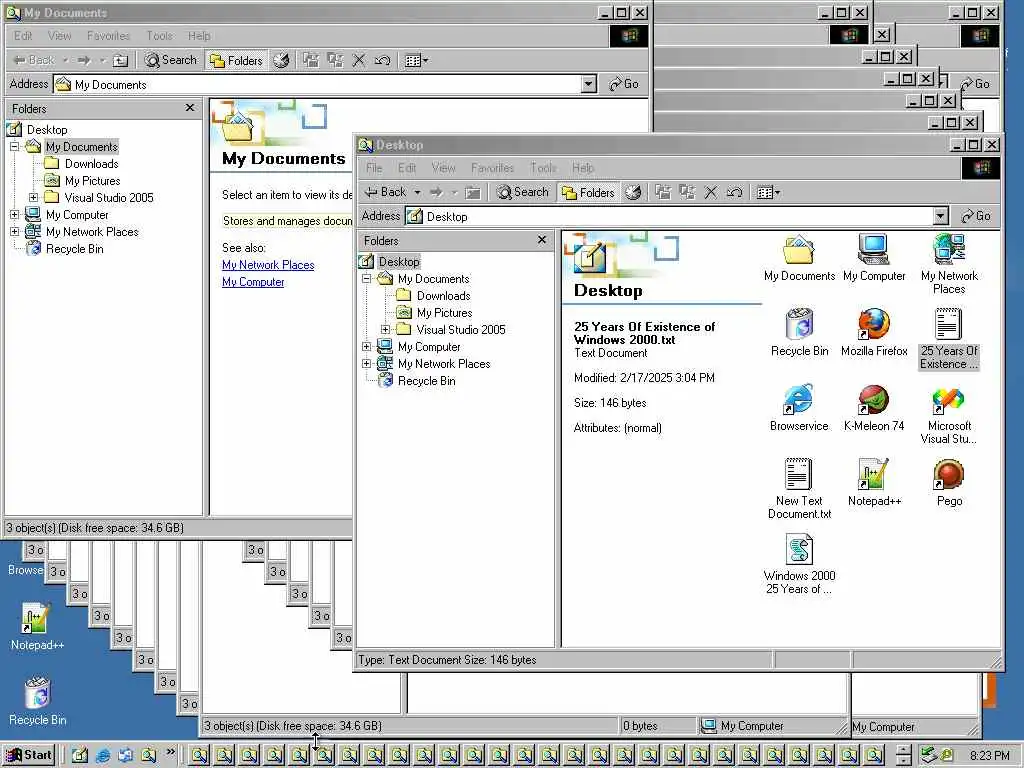
Task: Expand Visual Studio 2005 in My Documents tree
Action: [33, 197]
